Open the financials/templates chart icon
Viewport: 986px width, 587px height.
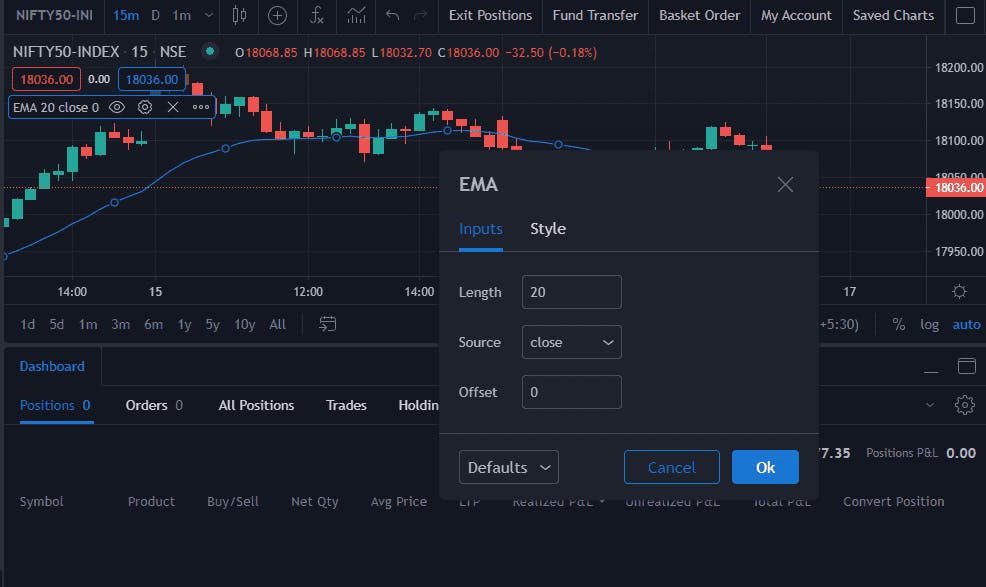[x=356, y=15]
